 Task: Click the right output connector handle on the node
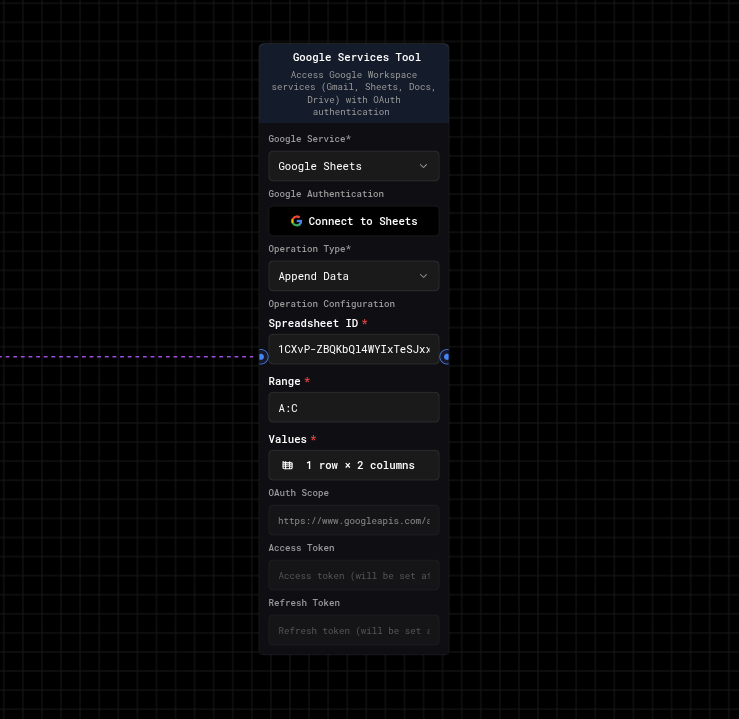[446, 357]
